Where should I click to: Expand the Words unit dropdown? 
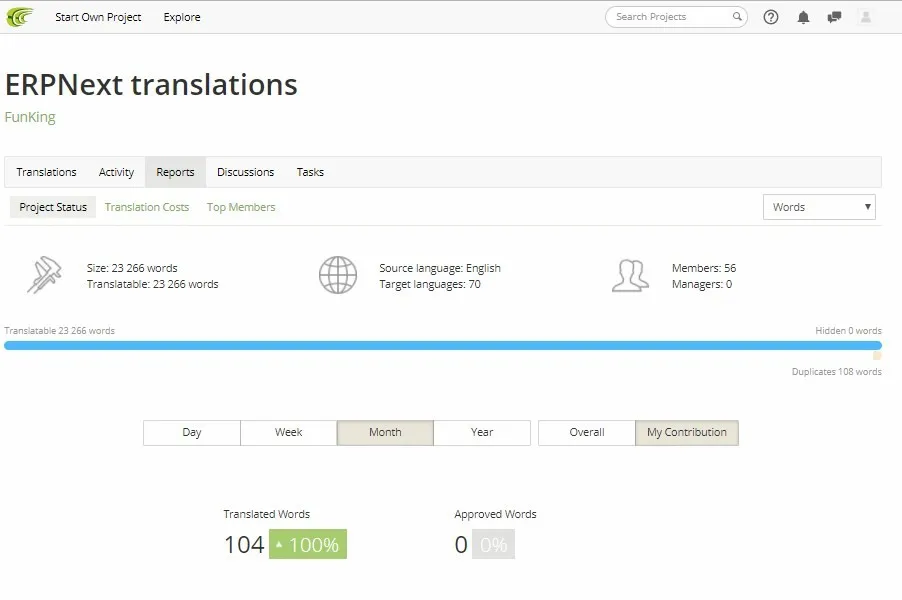(x=819, y=207)
